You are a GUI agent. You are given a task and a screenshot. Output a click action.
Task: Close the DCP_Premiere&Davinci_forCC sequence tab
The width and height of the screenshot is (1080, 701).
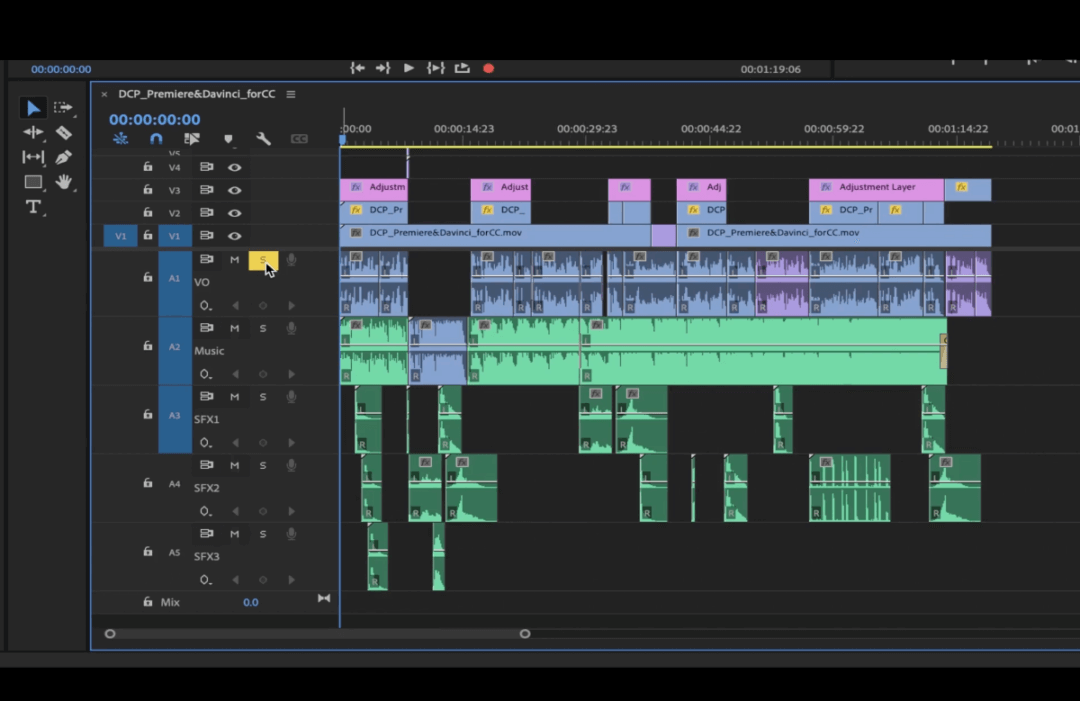click(104, 94)
